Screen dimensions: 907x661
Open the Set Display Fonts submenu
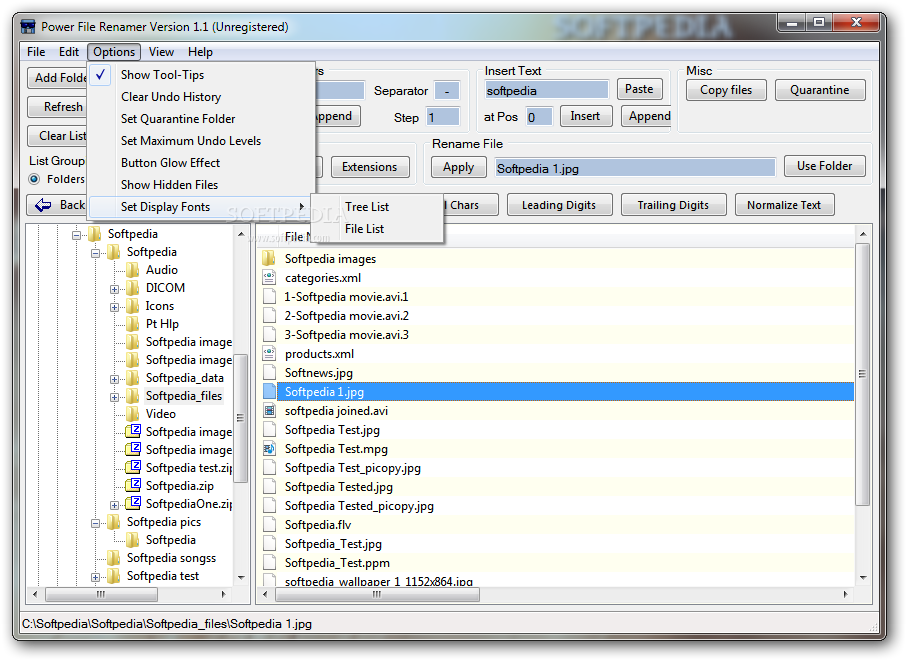[200, 206]
